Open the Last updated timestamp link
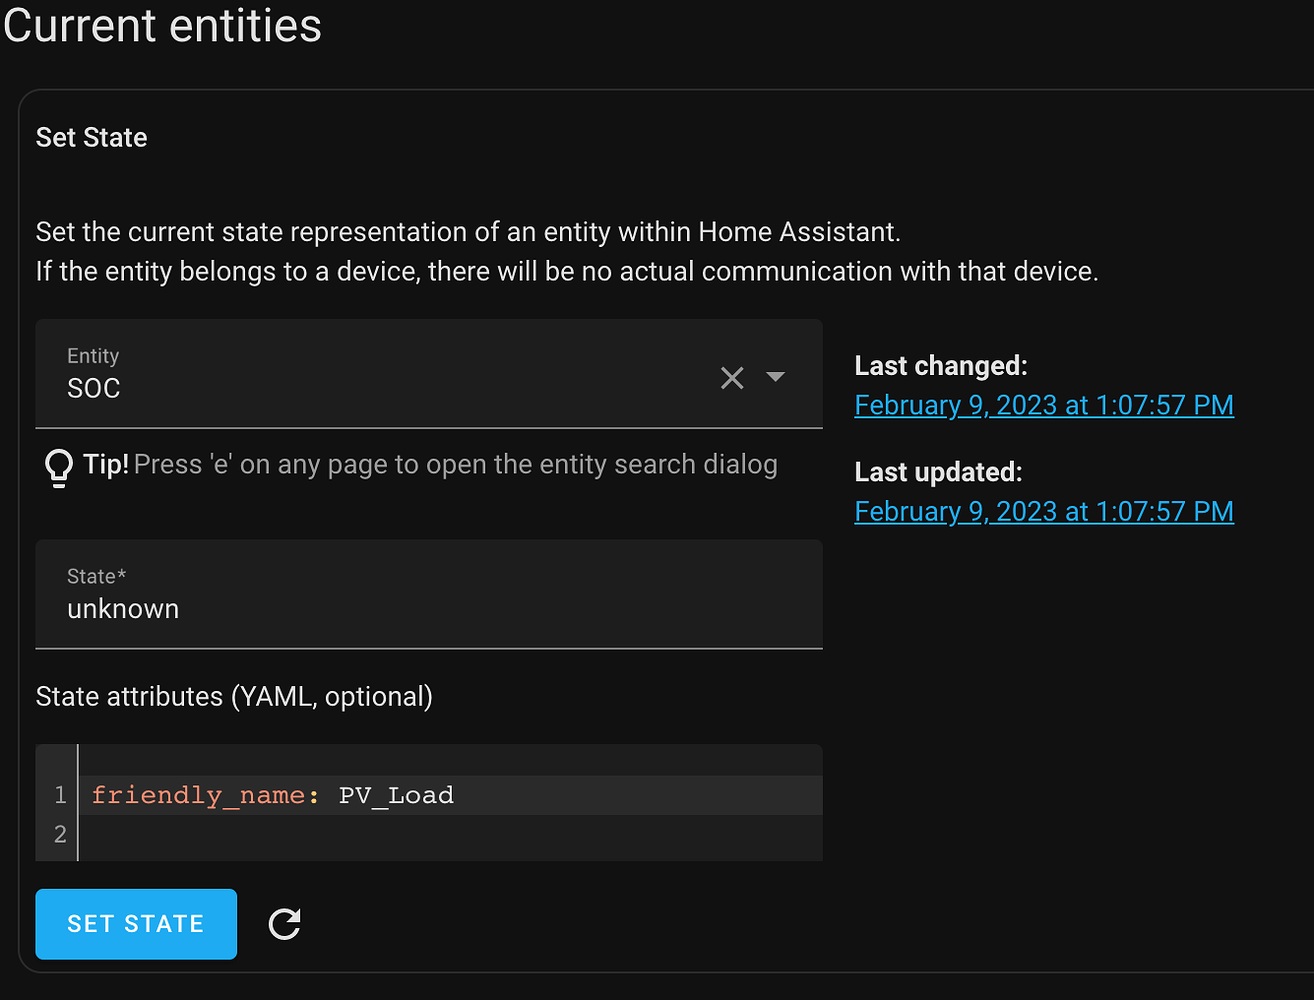The width and height of the screenshot is (1314, 1000). coord(1043,511)
